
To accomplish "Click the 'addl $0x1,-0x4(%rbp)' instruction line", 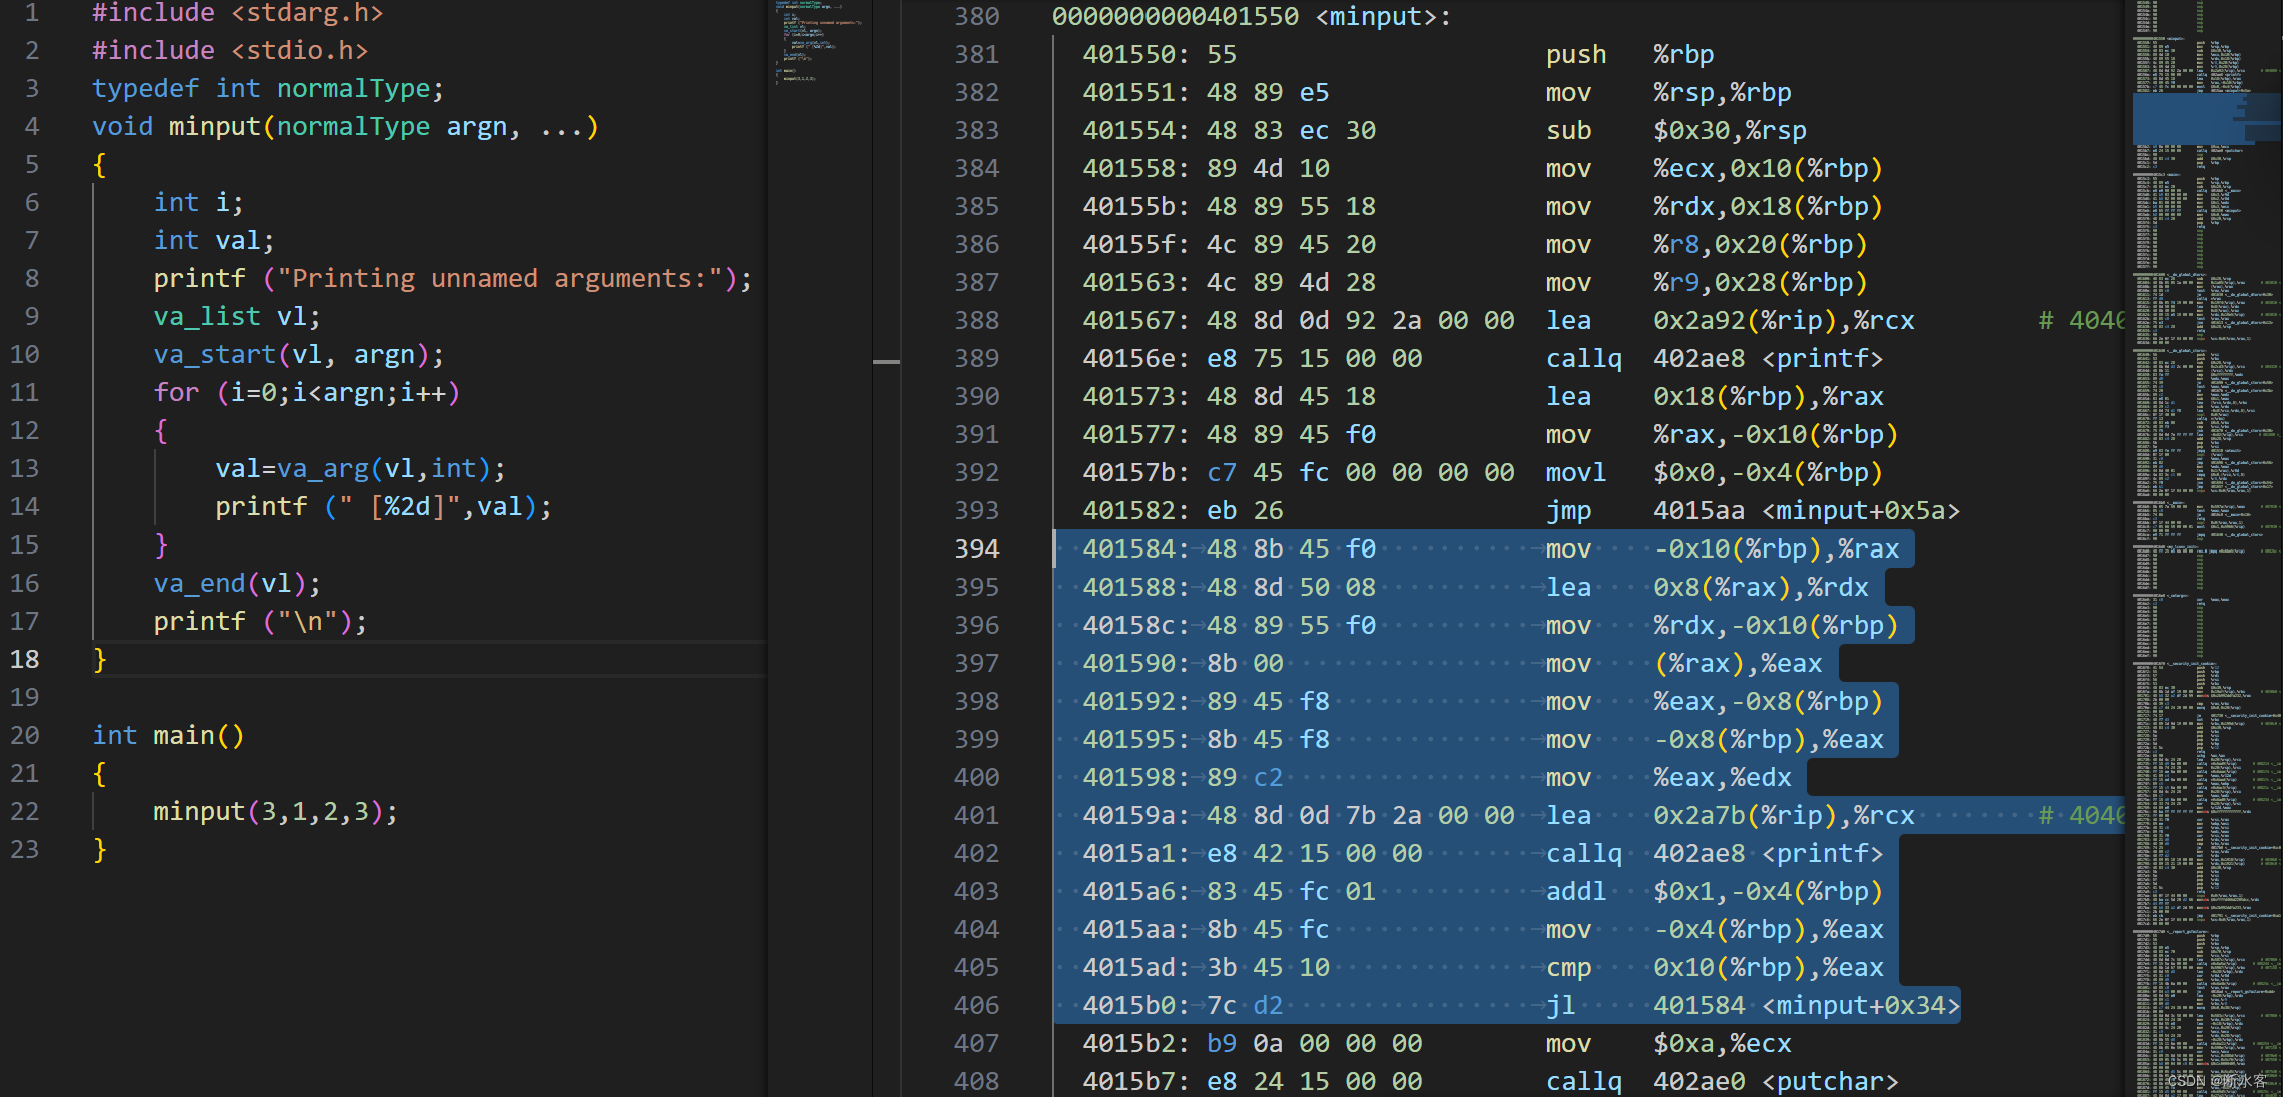I will pos(1482,891).
